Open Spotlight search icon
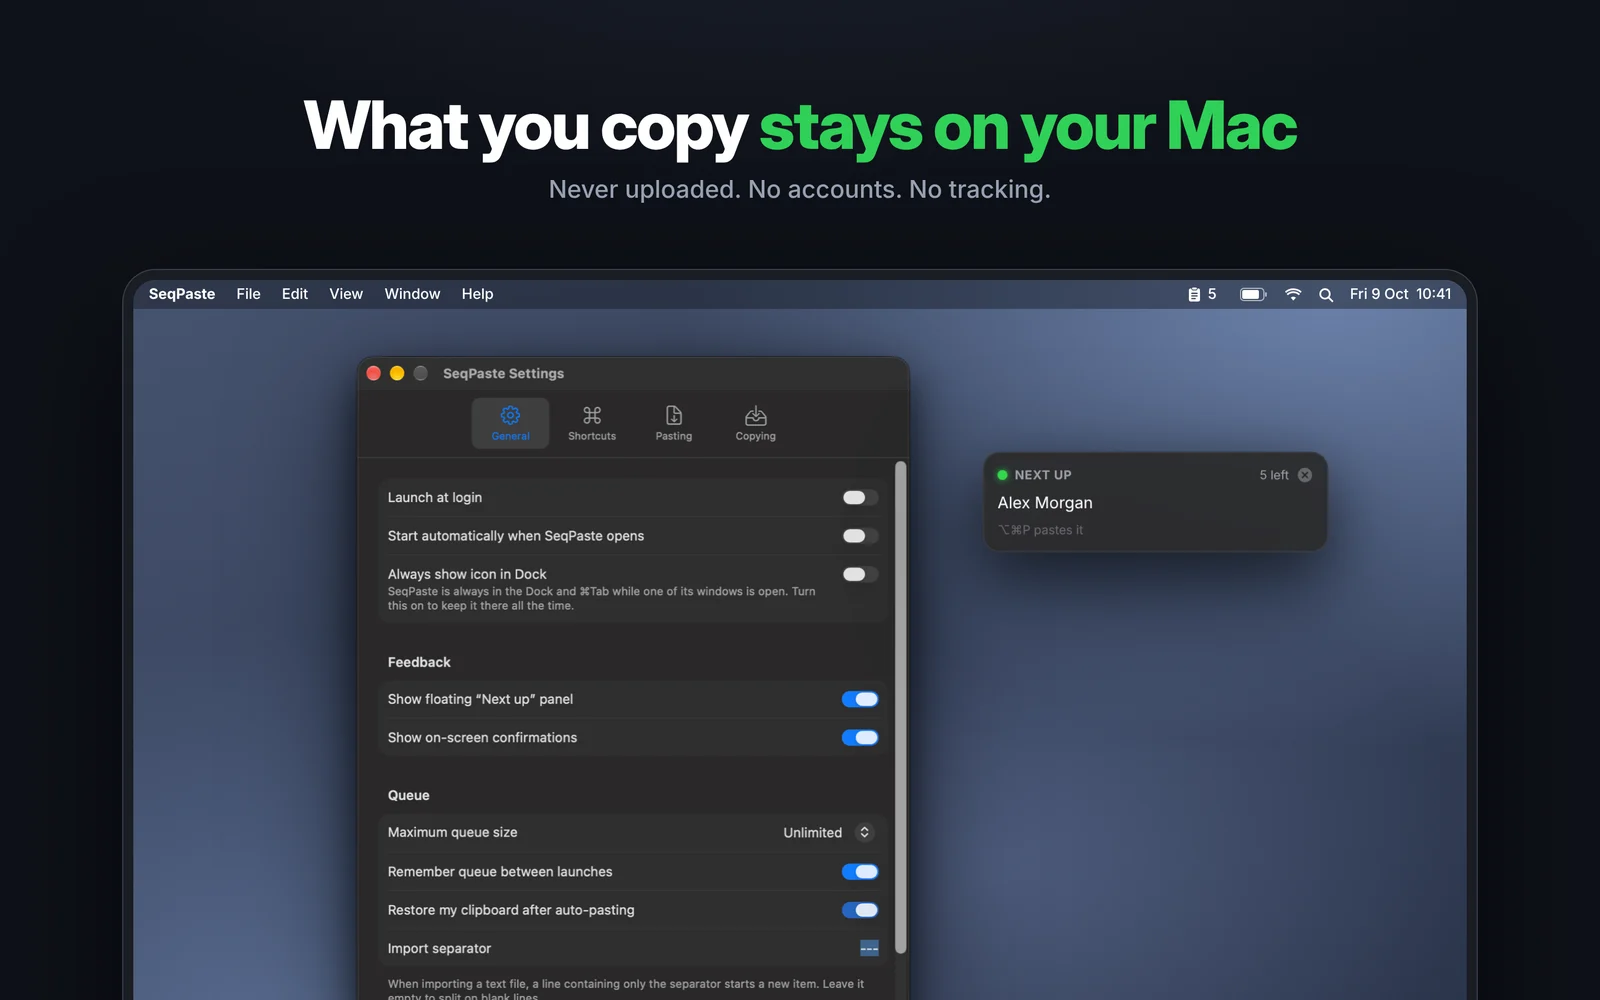Screen dimensions: 1600x1000 [1326, 295]
